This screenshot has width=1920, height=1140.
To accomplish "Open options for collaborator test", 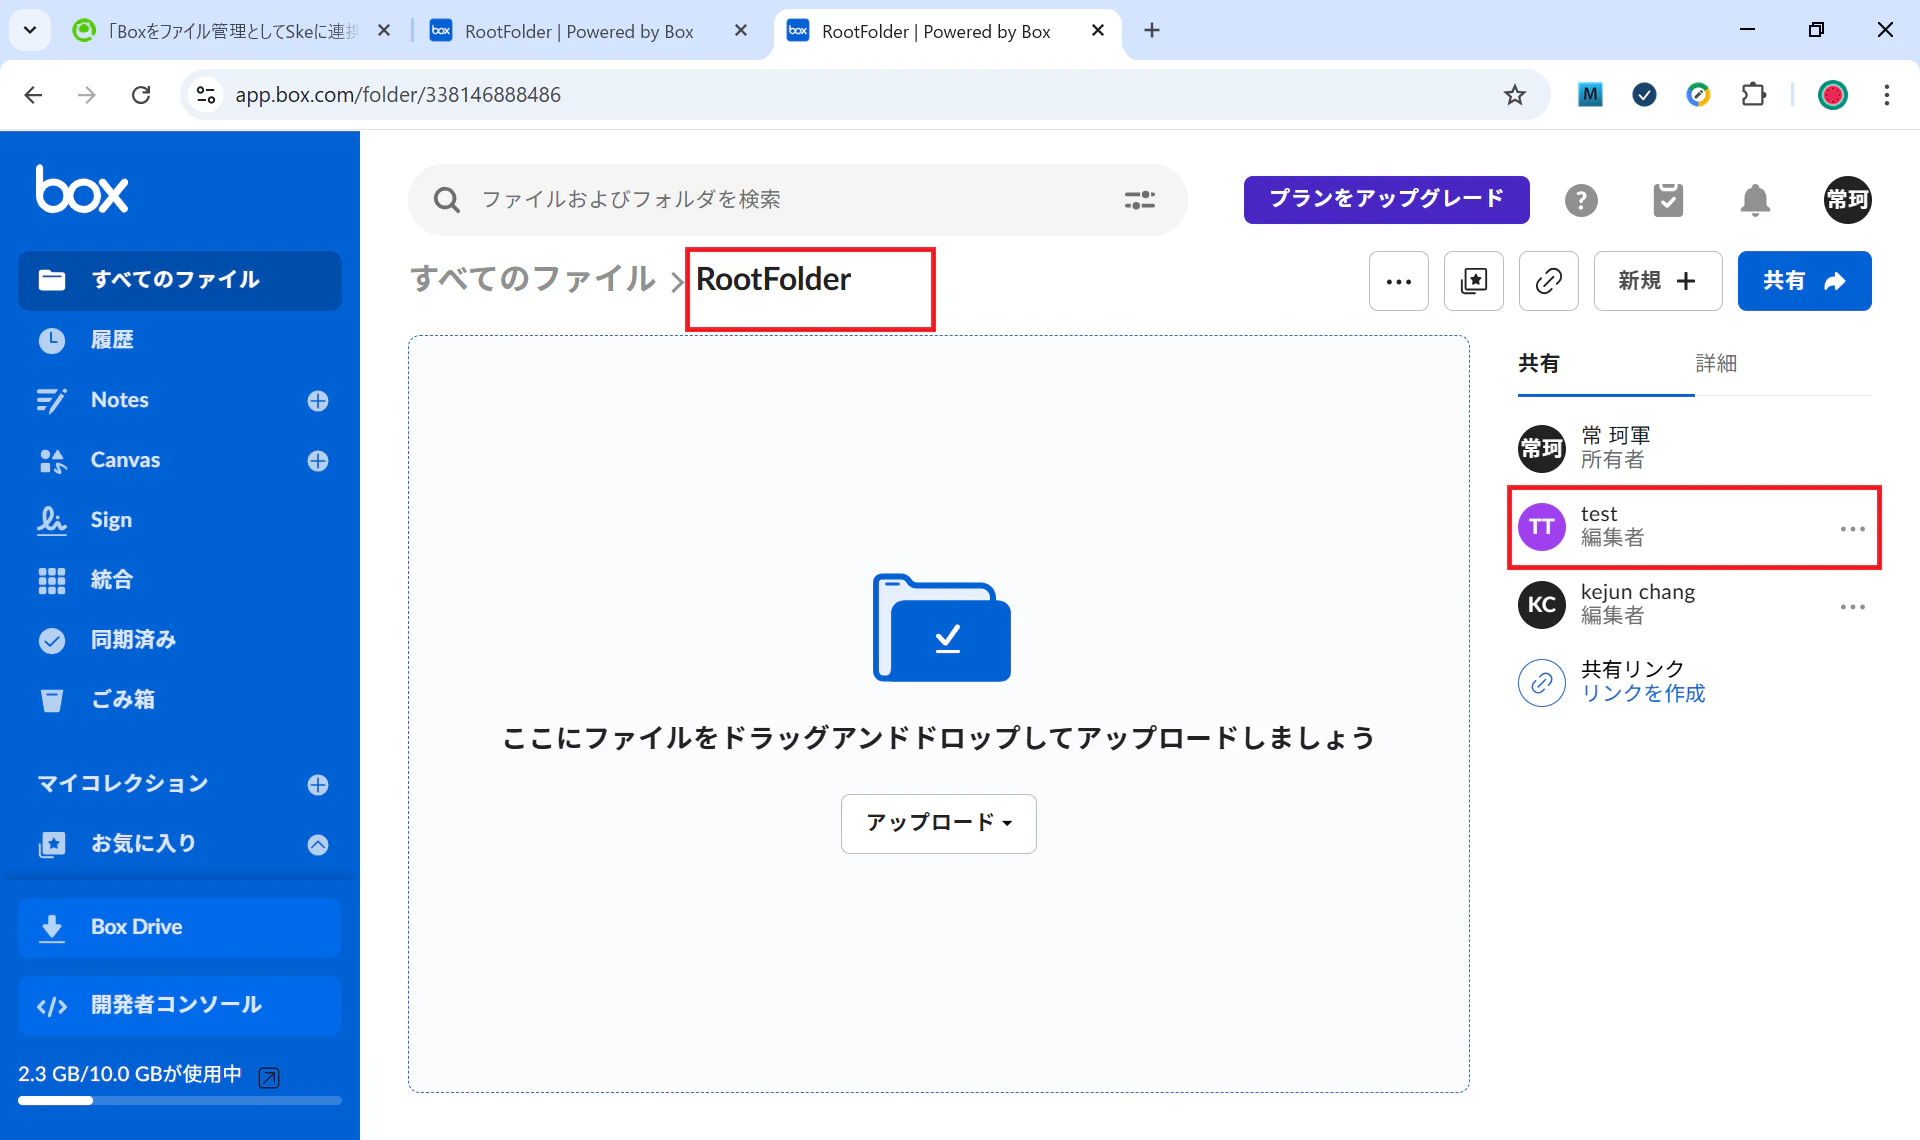I will (1852, 529).
